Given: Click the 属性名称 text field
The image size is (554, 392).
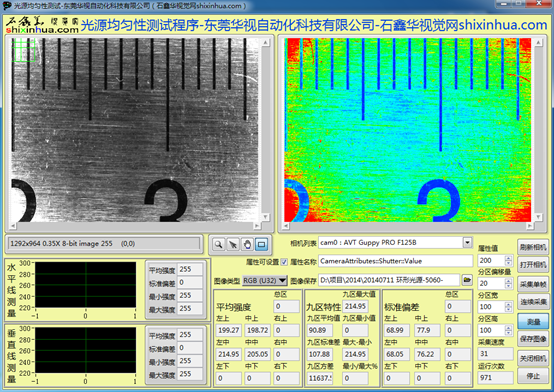Looking at the screenshot, I should point(395,261).
